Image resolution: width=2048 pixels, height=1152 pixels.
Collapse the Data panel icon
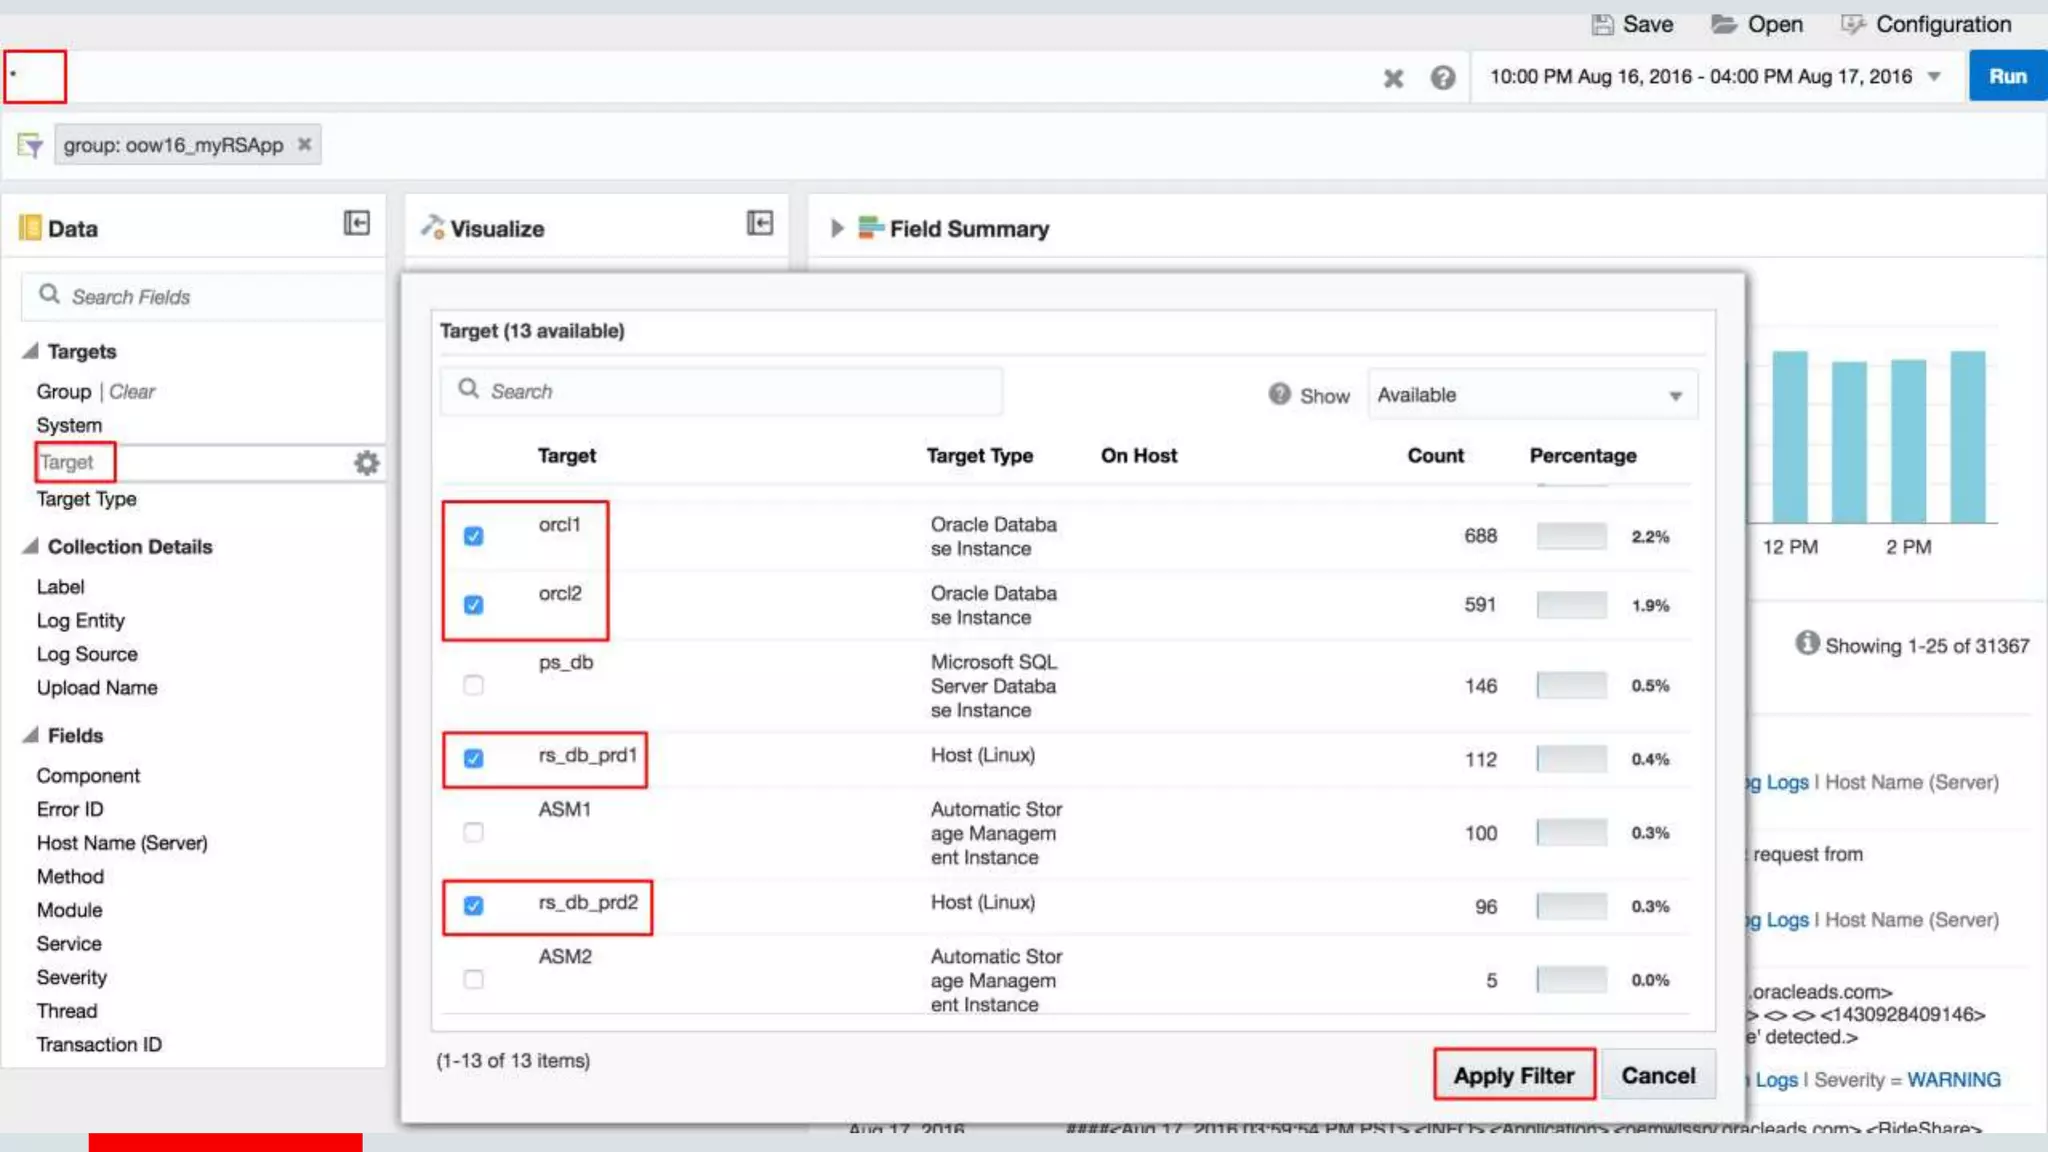coord(357,223)
